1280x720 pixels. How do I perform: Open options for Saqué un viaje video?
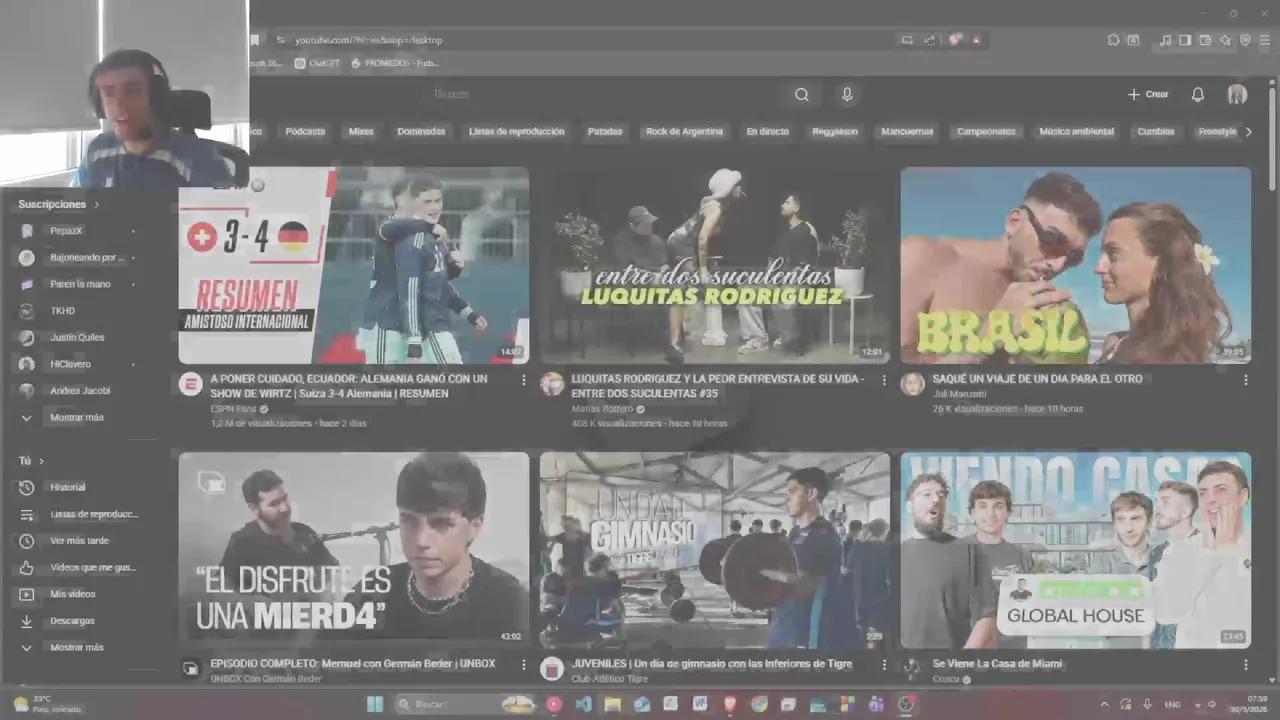[1245, 380]
